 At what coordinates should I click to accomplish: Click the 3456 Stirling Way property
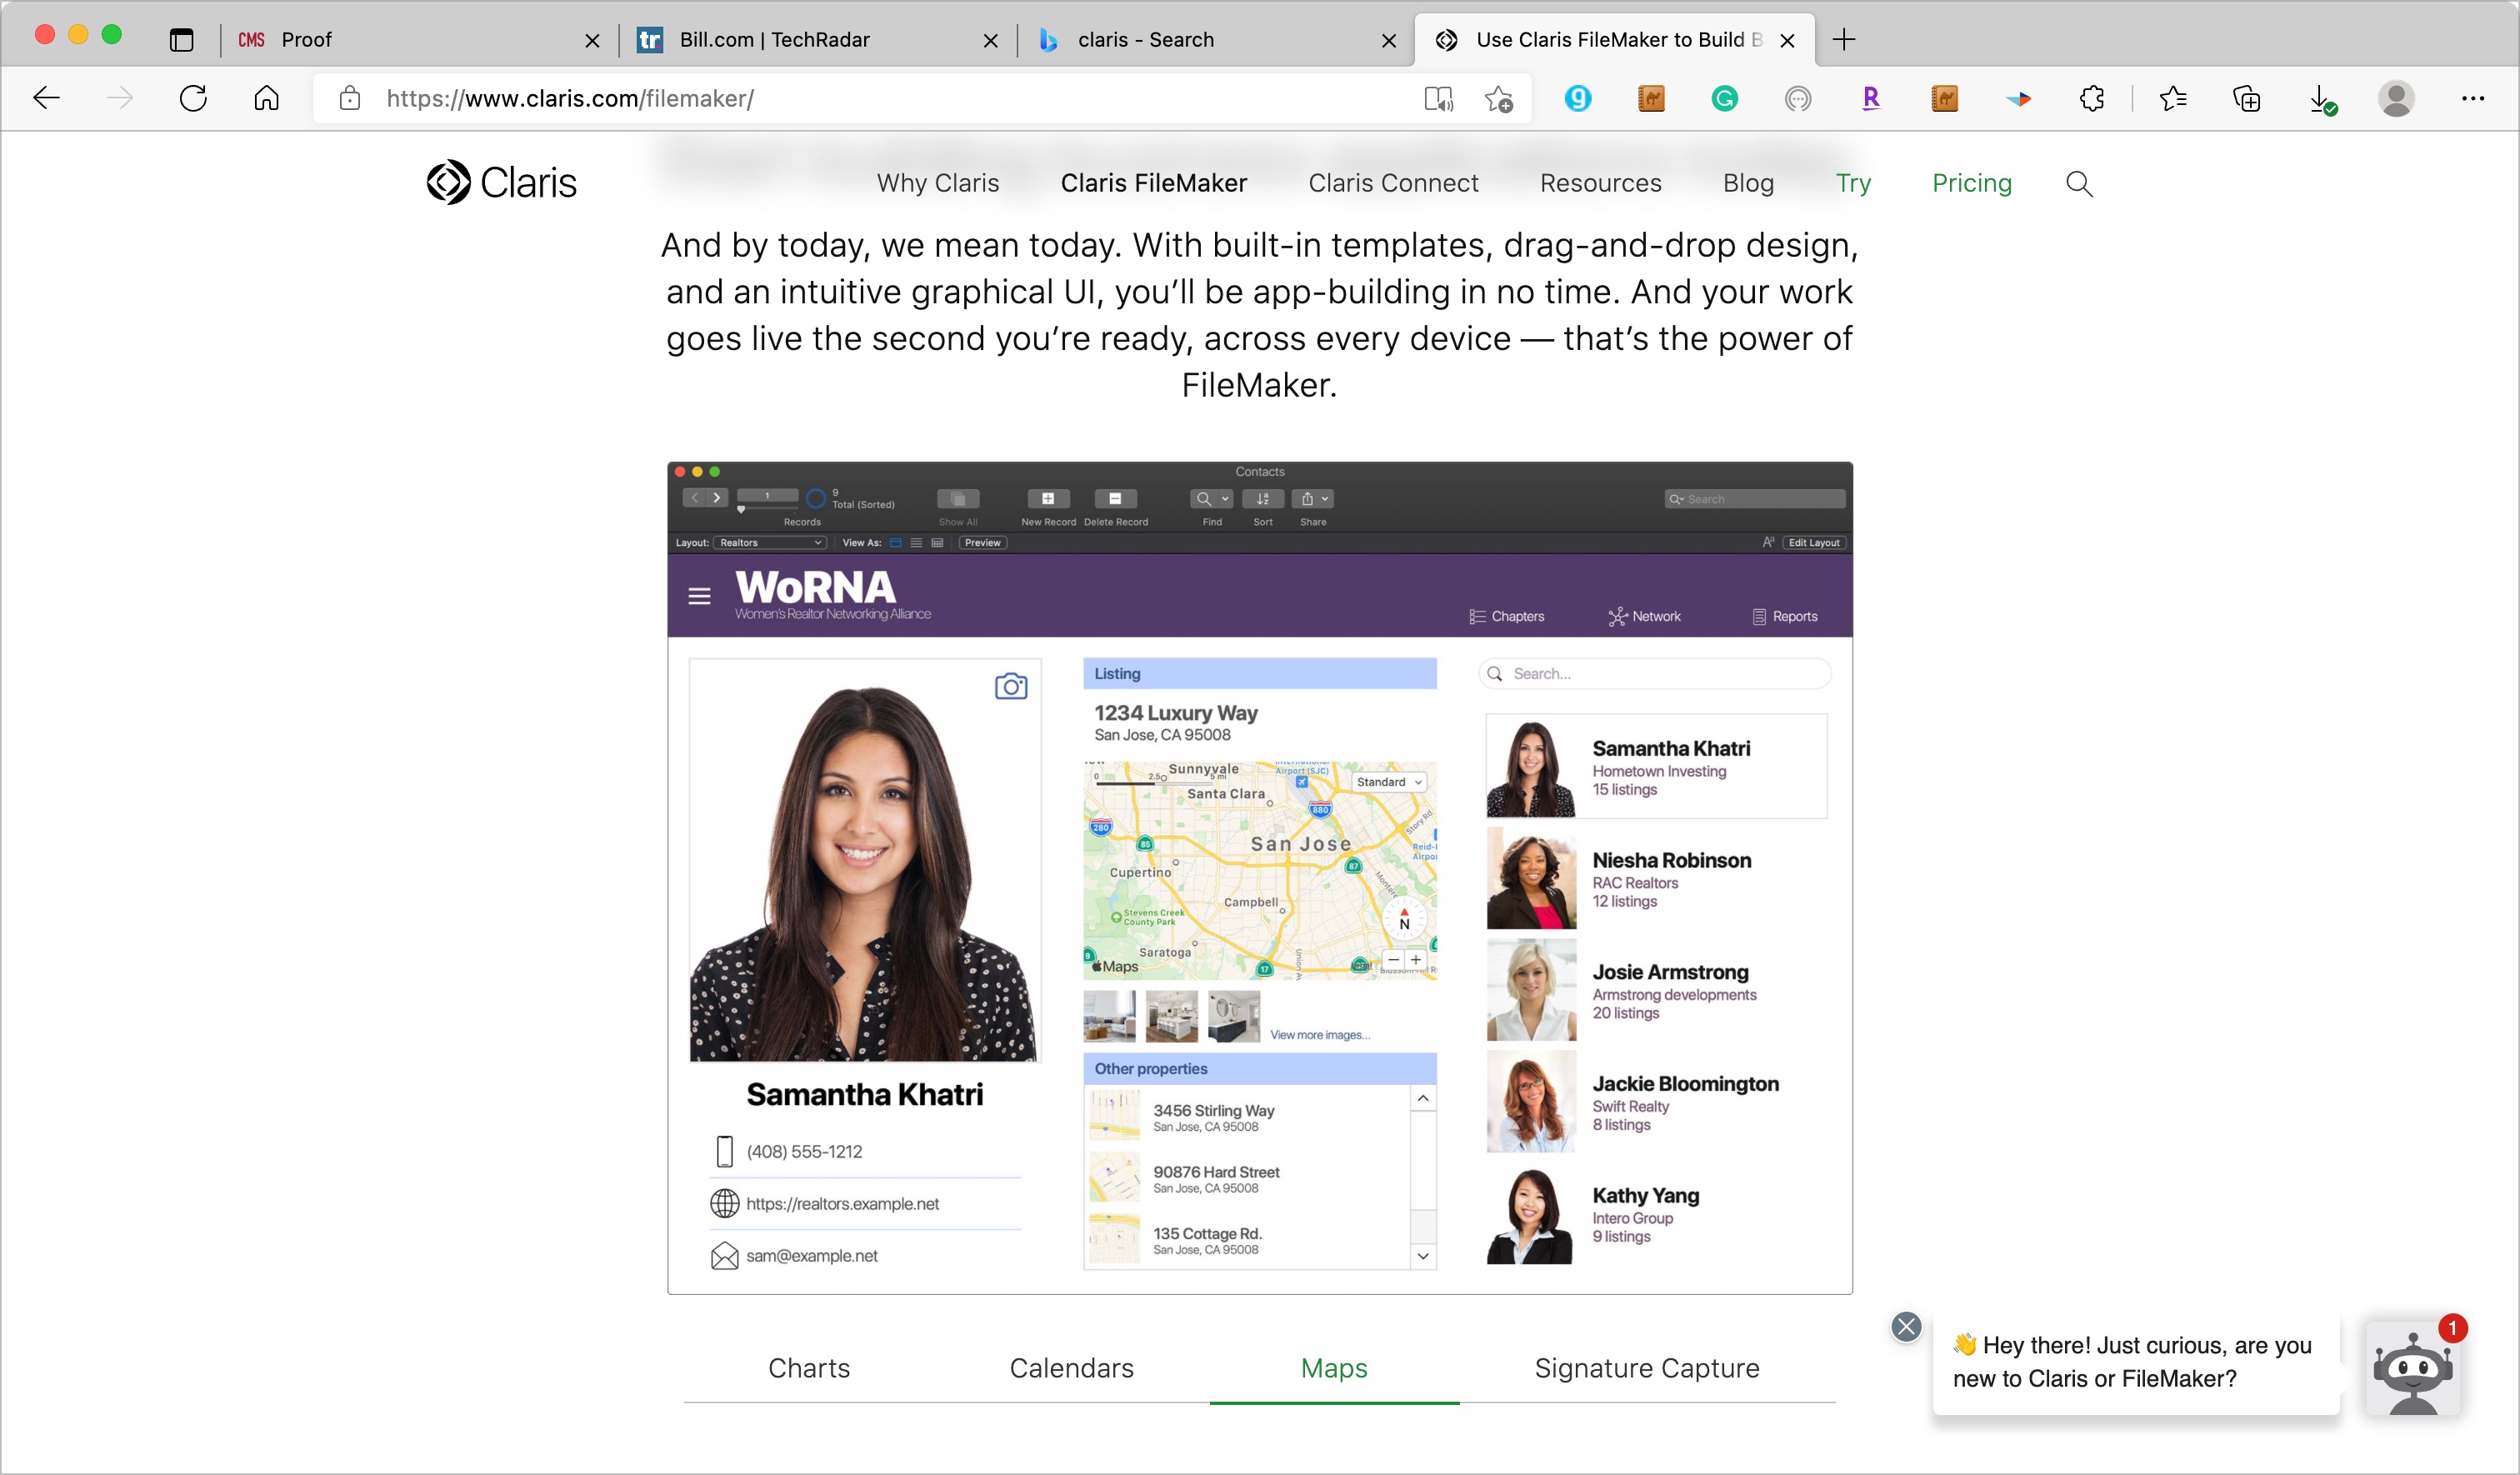(x=1248, y=1116)
